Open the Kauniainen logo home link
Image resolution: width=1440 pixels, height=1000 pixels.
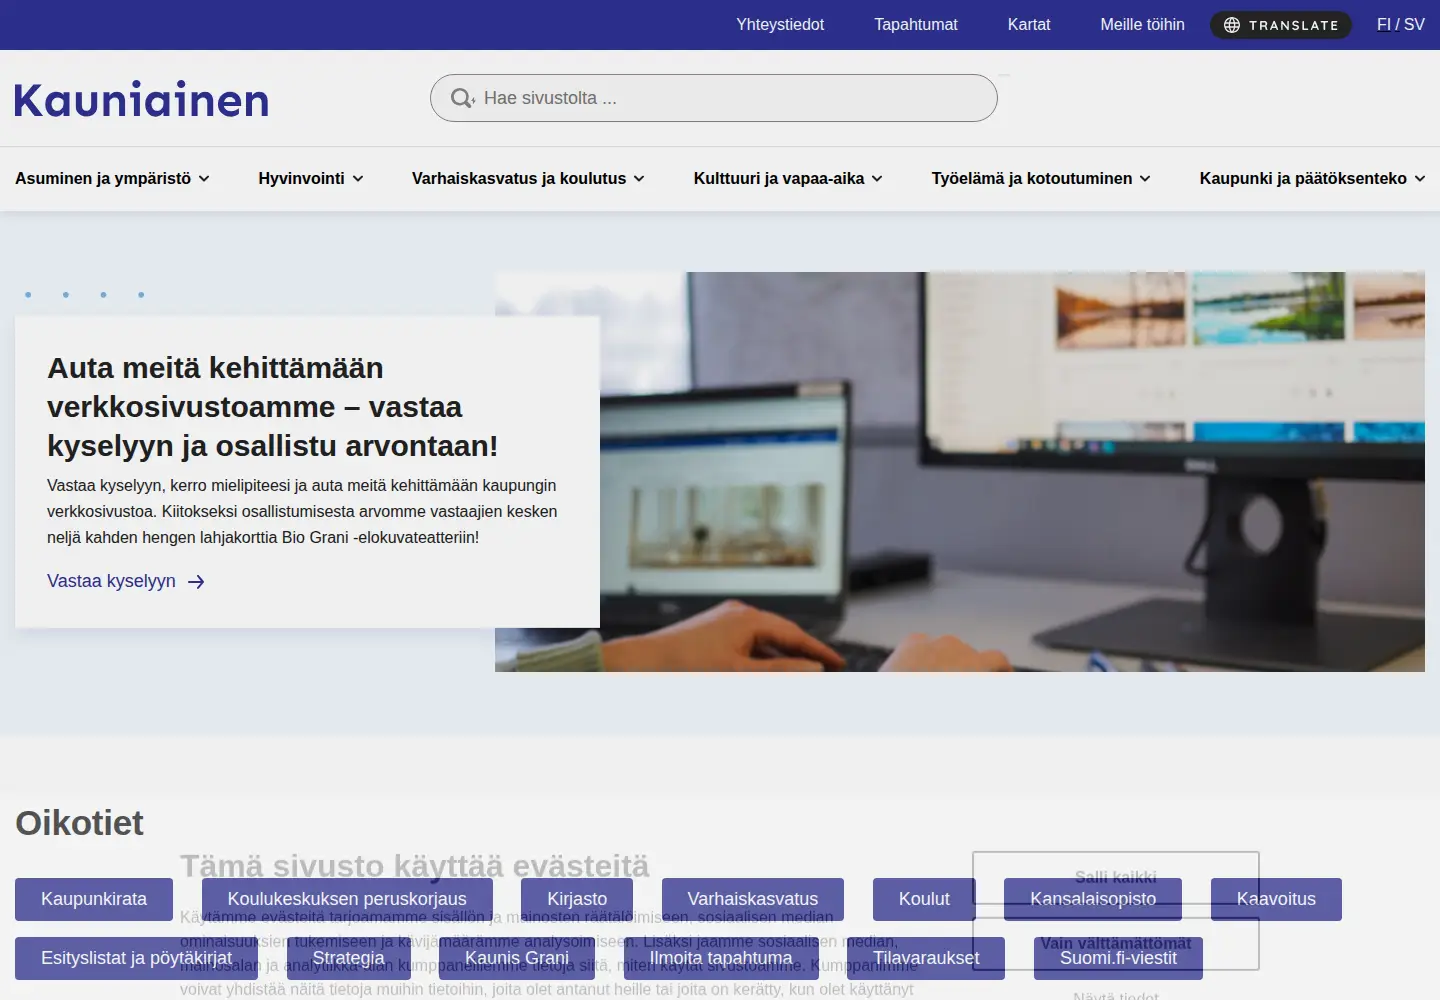(x=142, y=100)
